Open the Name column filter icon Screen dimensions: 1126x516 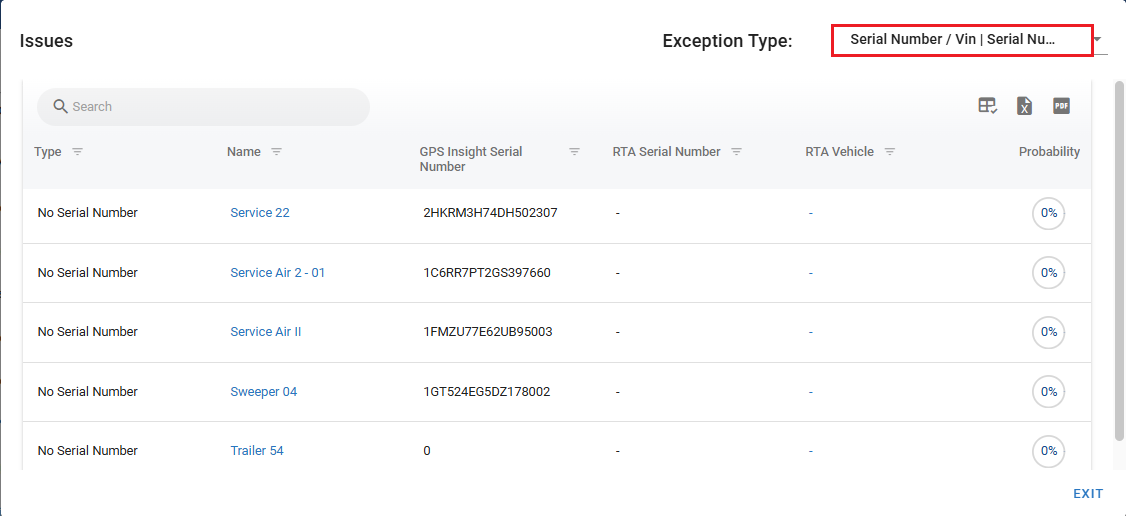click(x=276, y=152)
